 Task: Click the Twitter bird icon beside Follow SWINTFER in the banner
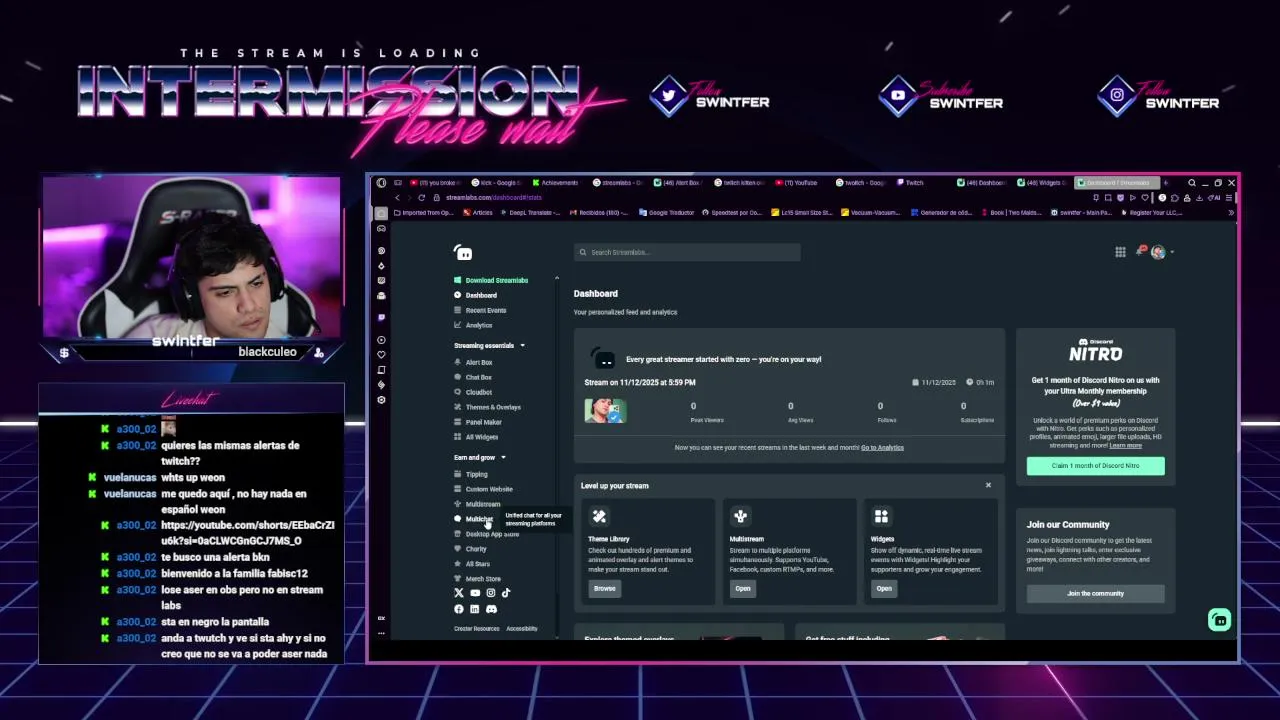tap(669, 96)
